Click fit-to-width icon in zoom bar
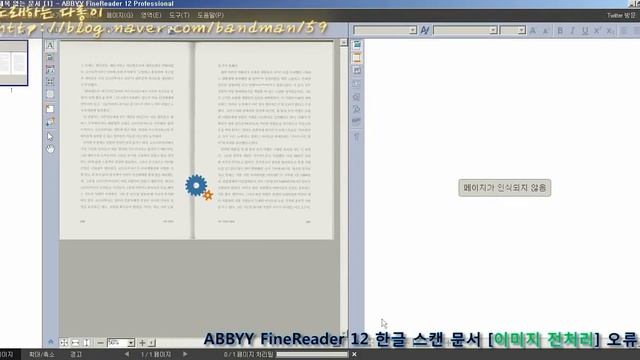The height and width of the screenshot is (360, 640). 76,343
